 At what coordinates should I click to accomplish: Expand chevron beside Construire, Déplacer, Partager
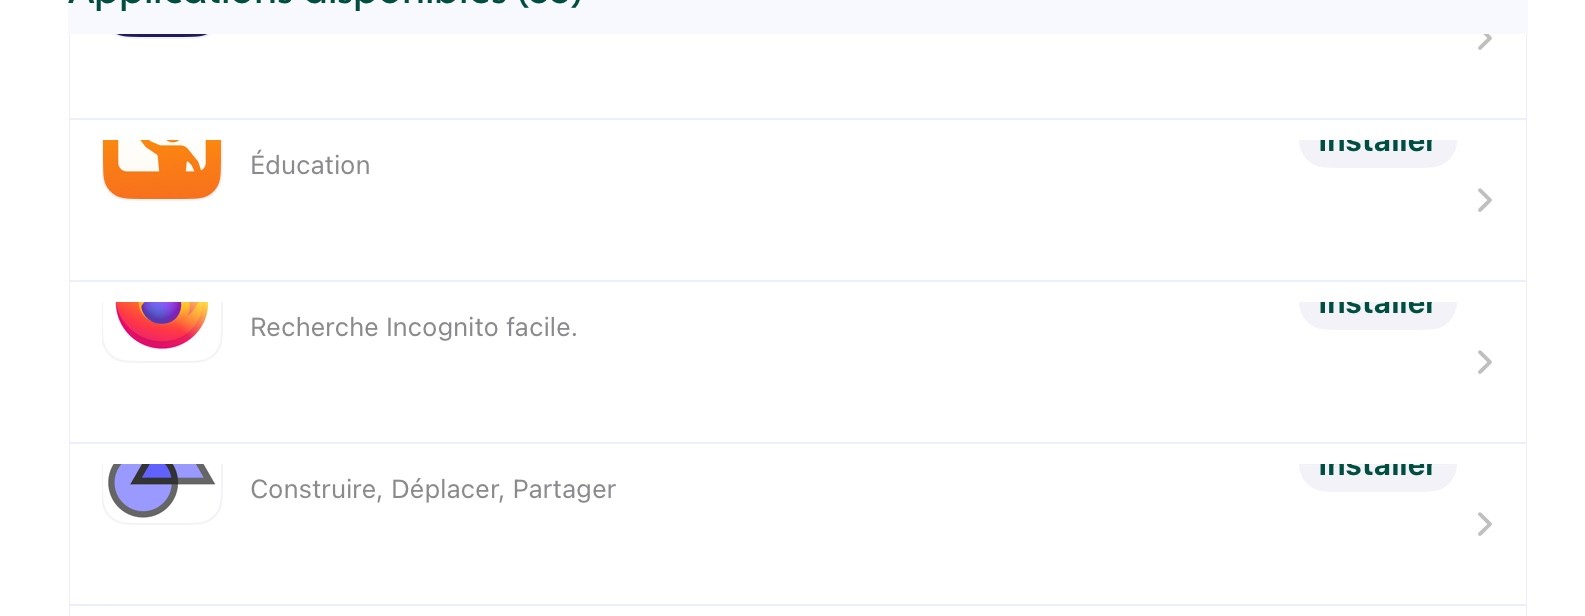(1485, 524)
